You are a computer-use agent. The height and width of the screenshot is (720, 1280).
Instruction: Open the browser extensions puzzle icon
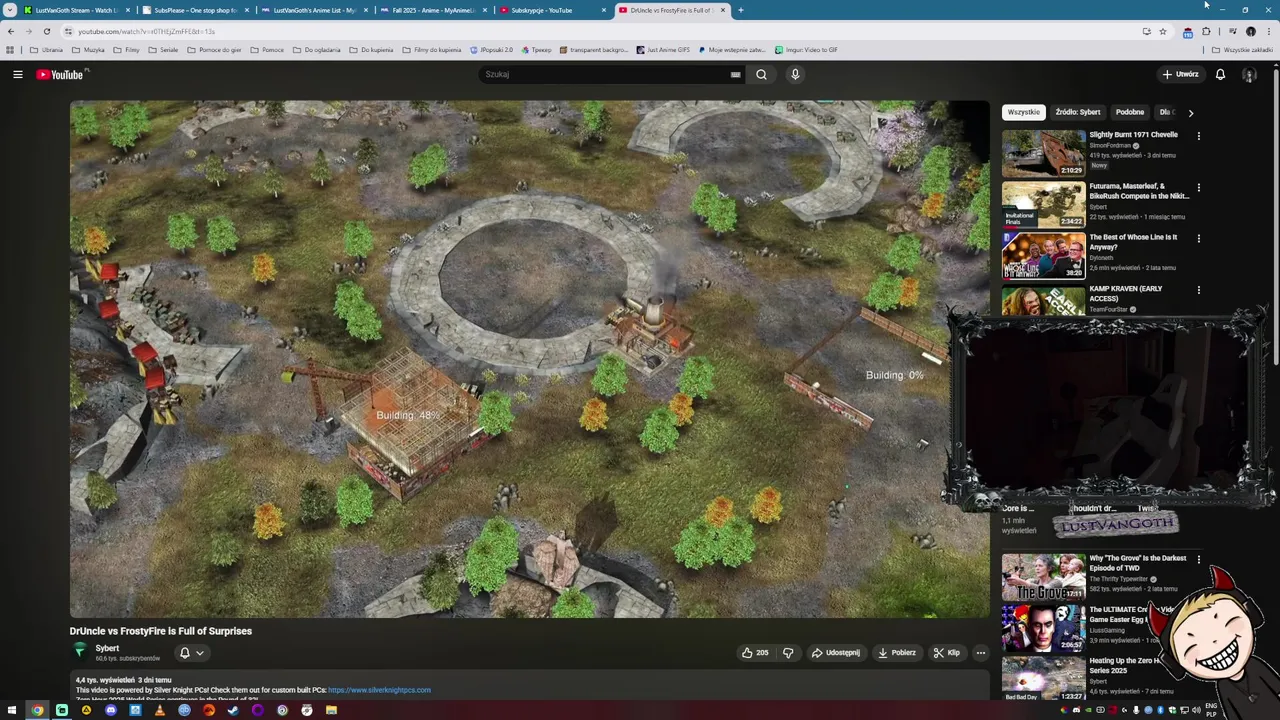(1206, 31)
